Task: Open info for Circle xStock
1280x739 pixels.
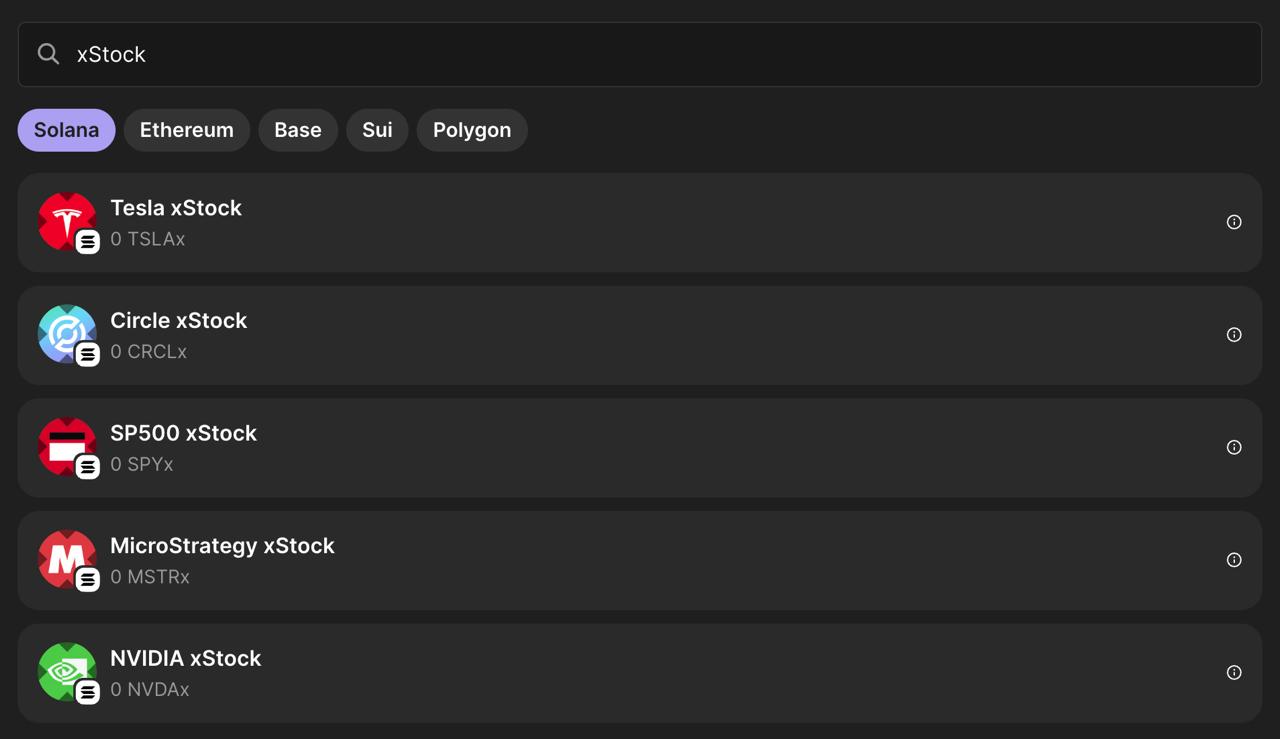Action: tap(1234, 335)
